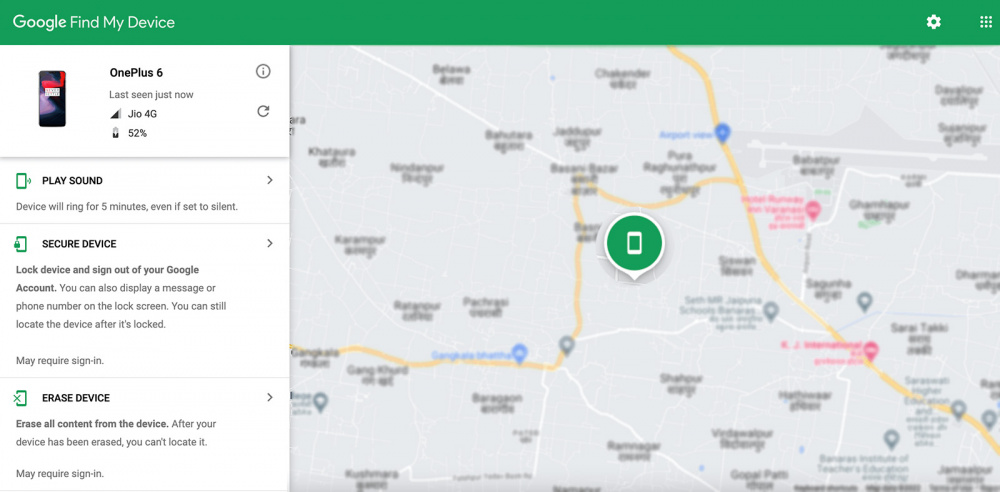Click the K. J. International pin
Viewport: 1000px width, 492px height.
(871, 350)
